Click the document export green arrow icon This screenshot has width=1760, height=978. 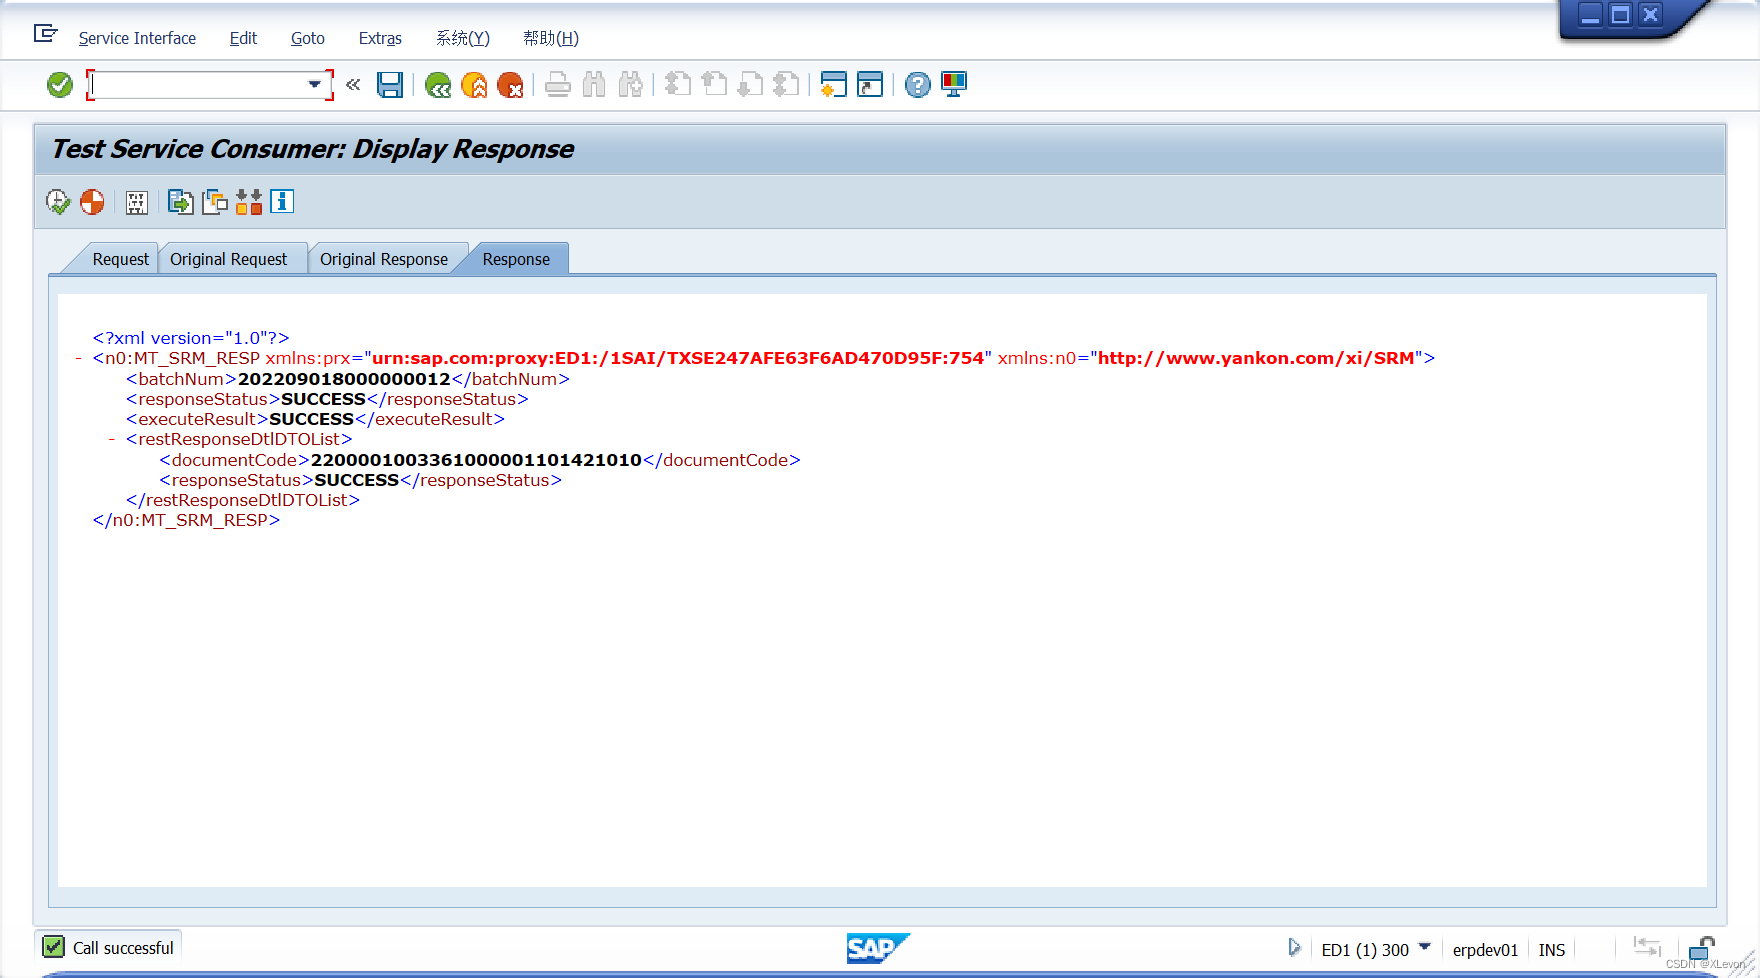[180, 202]
